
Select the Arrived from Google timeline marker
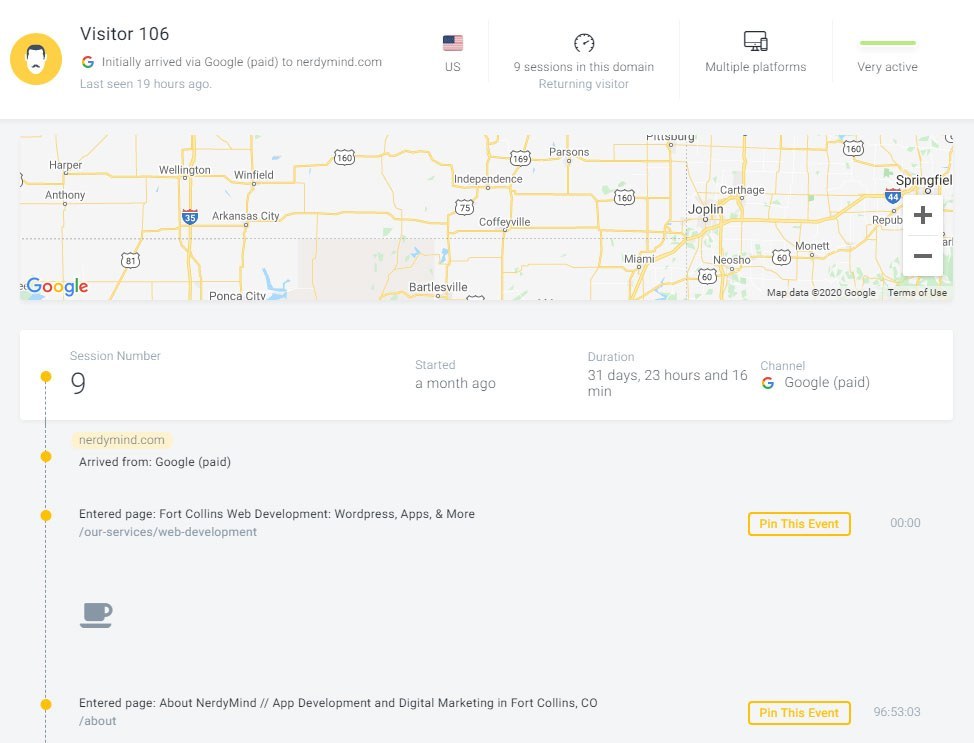coord(46,457)
